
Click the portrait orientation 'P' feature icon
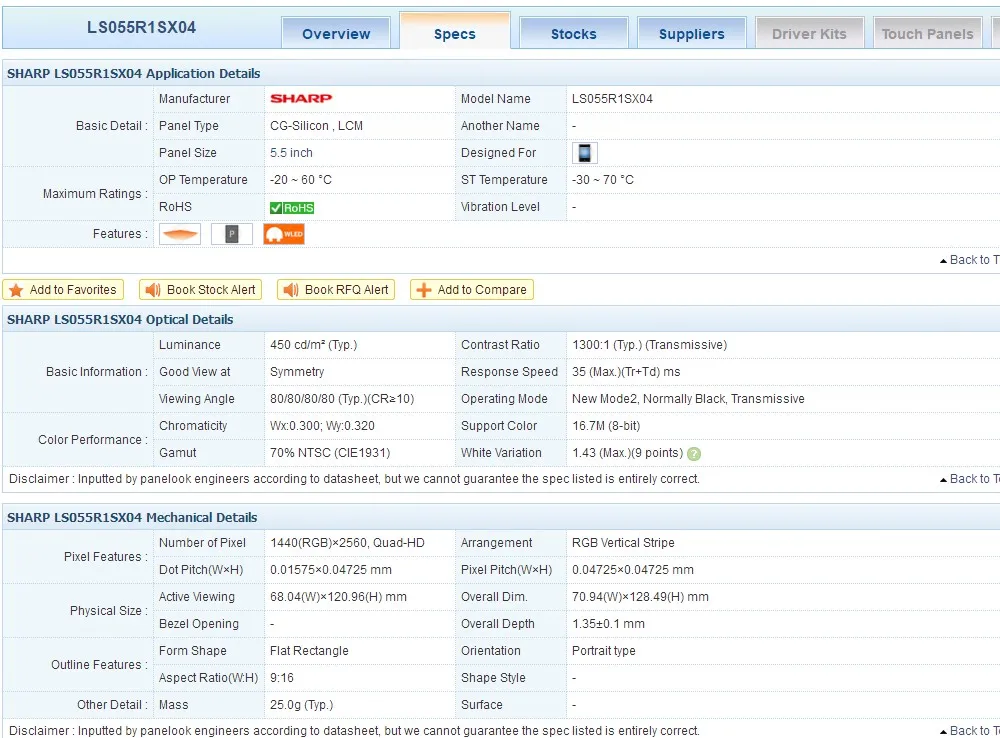point(232,234)
